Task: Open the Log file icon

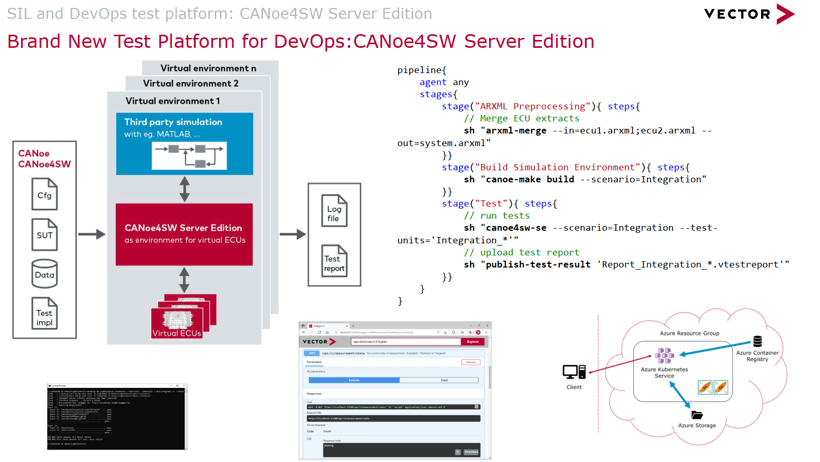Action: tap(334, 211)
